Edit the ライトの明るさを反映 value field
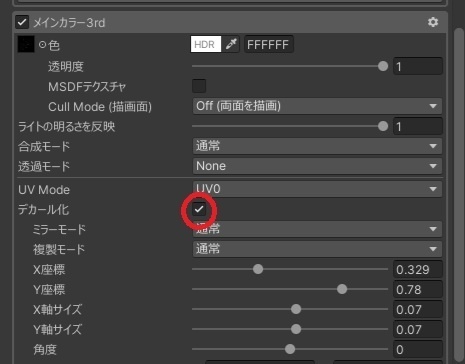Viewport: 465px width, 364px height. coord(418,126)
